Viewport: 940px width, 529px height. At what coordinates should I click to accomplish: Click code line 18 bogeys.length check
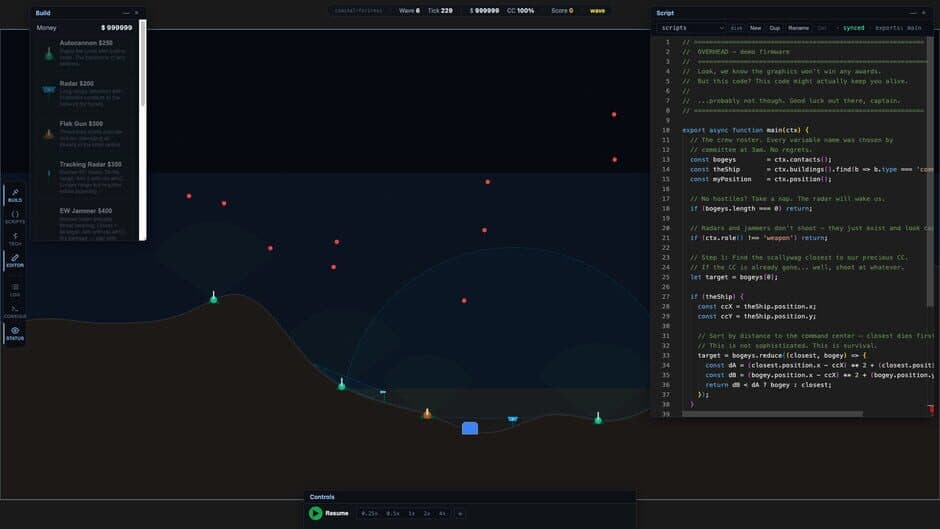coord(751,209)
